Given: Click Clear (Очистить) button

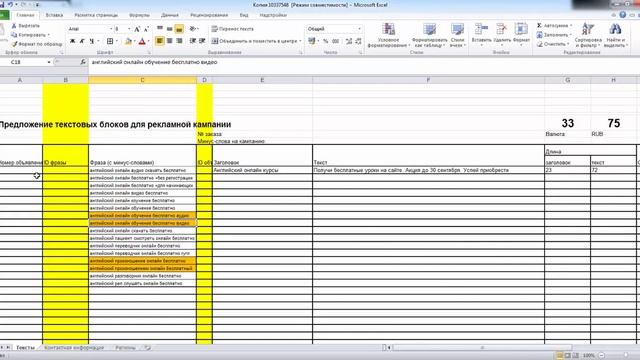Looking at the screenshot, I should click(x=552, y=44).
